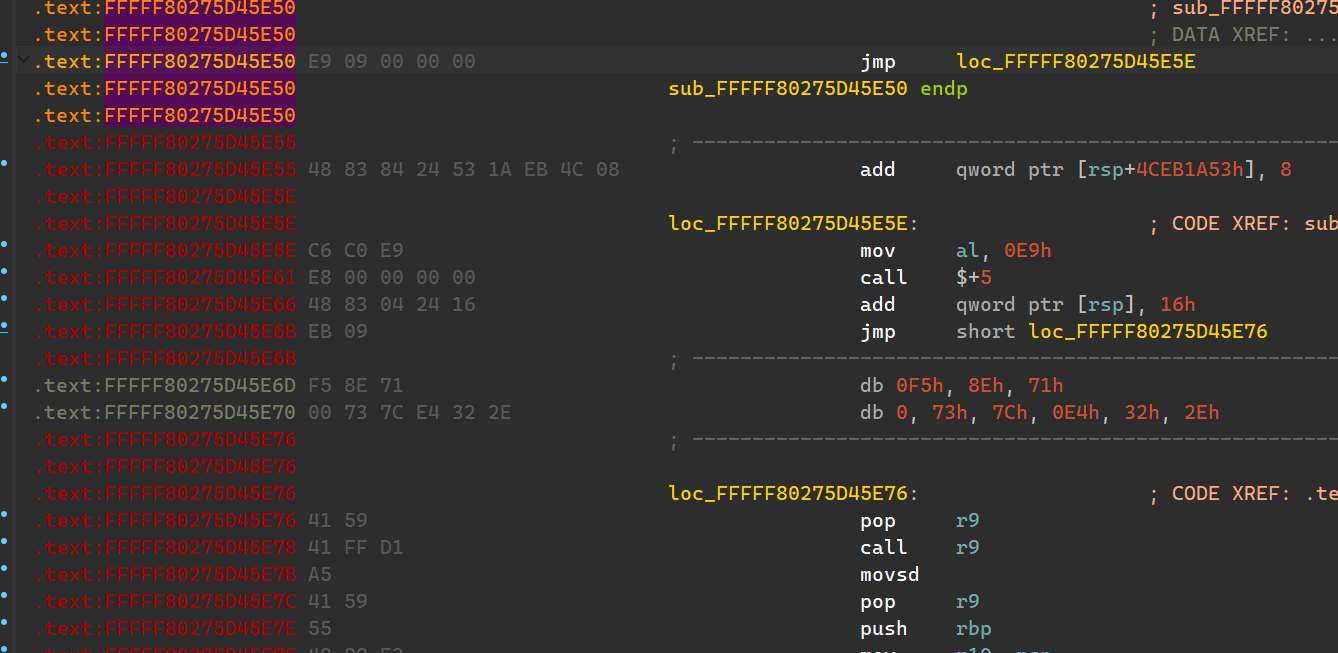Viewport: 1338px width, 653px height.
Task: Click the sub_FFFFF80275D45E50 endp line
Action: 818,89
